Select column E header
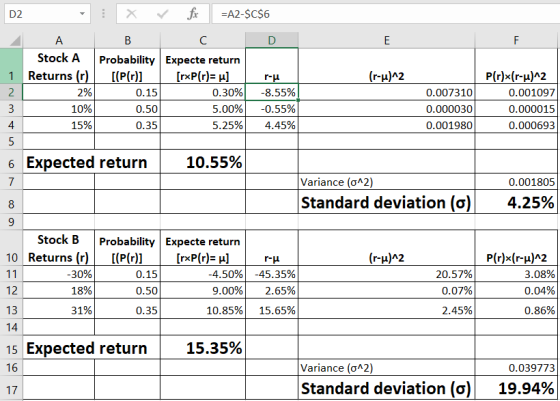This screenshot has width=560, height=401. (386, 40)
